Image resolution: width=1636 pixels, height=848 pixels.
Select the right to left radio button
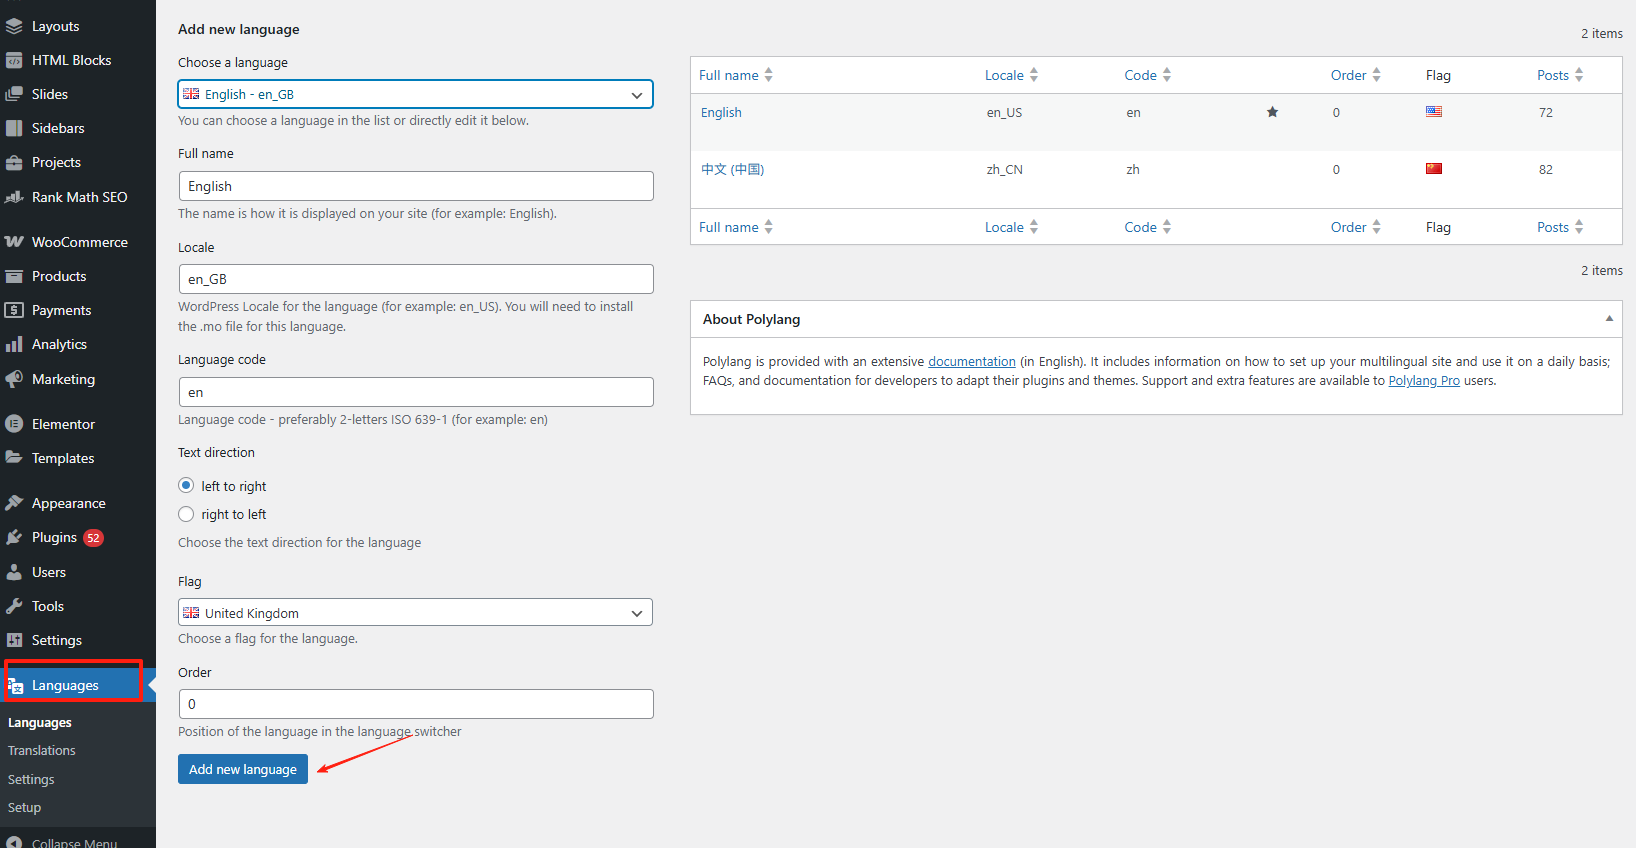click(186, 514)
